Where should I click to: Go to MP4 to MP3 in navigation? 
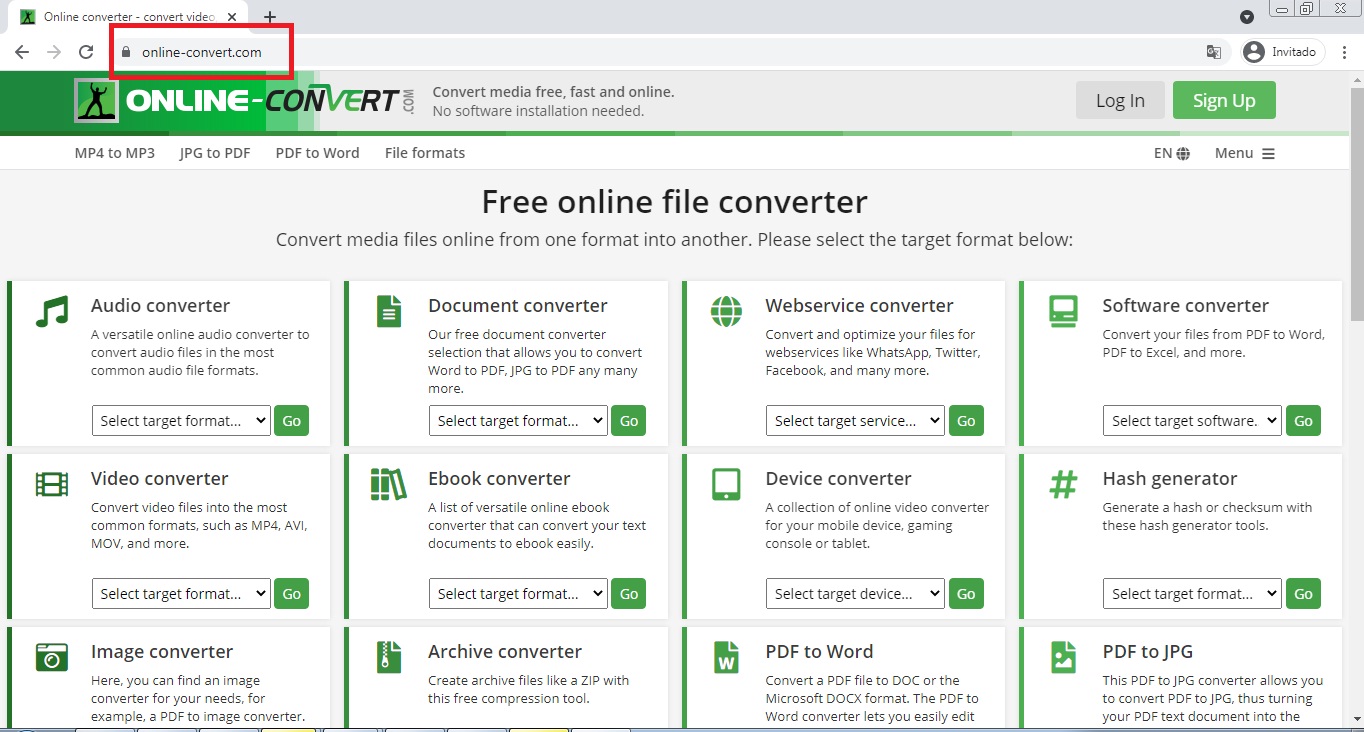pyautogui.click(x=115, y=153)
